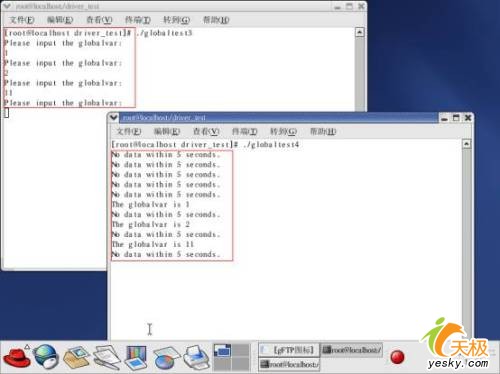The image size is (500, 374).
Task: Open window menu of back terminal
Action: (7, 6)
